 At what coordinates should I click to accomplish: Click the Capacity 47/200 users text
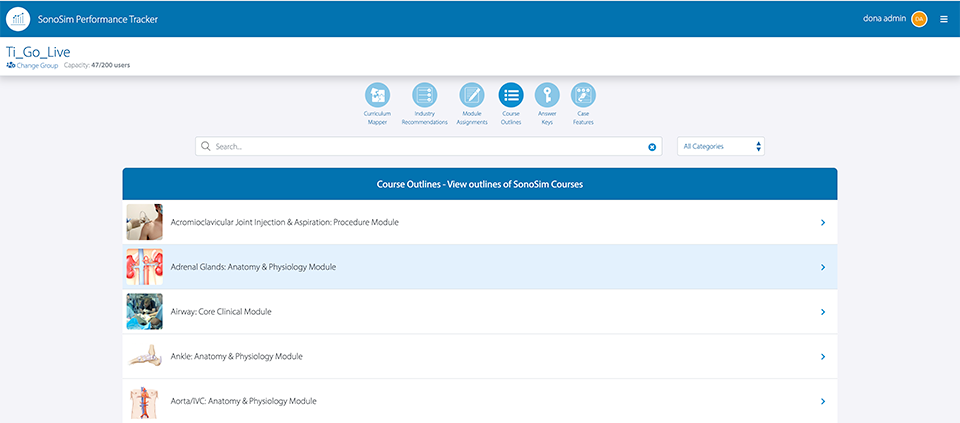click(97, 65)
